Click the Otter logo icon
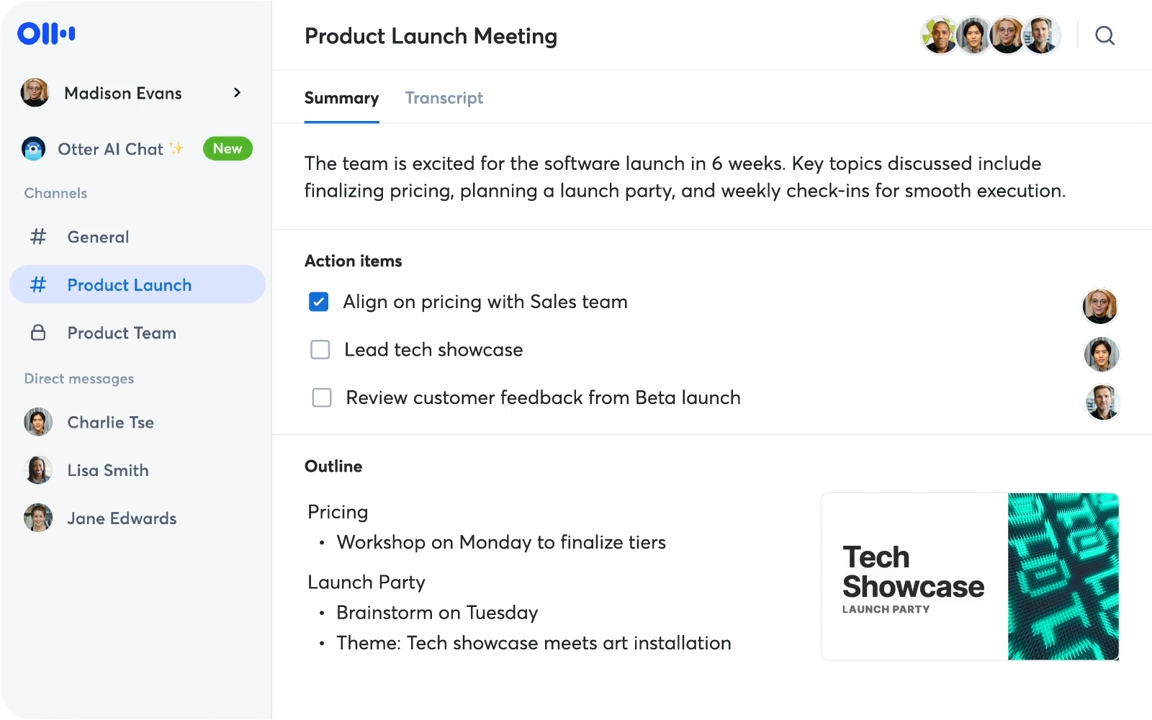1152x720 pixels. click(x=46, y=33)
